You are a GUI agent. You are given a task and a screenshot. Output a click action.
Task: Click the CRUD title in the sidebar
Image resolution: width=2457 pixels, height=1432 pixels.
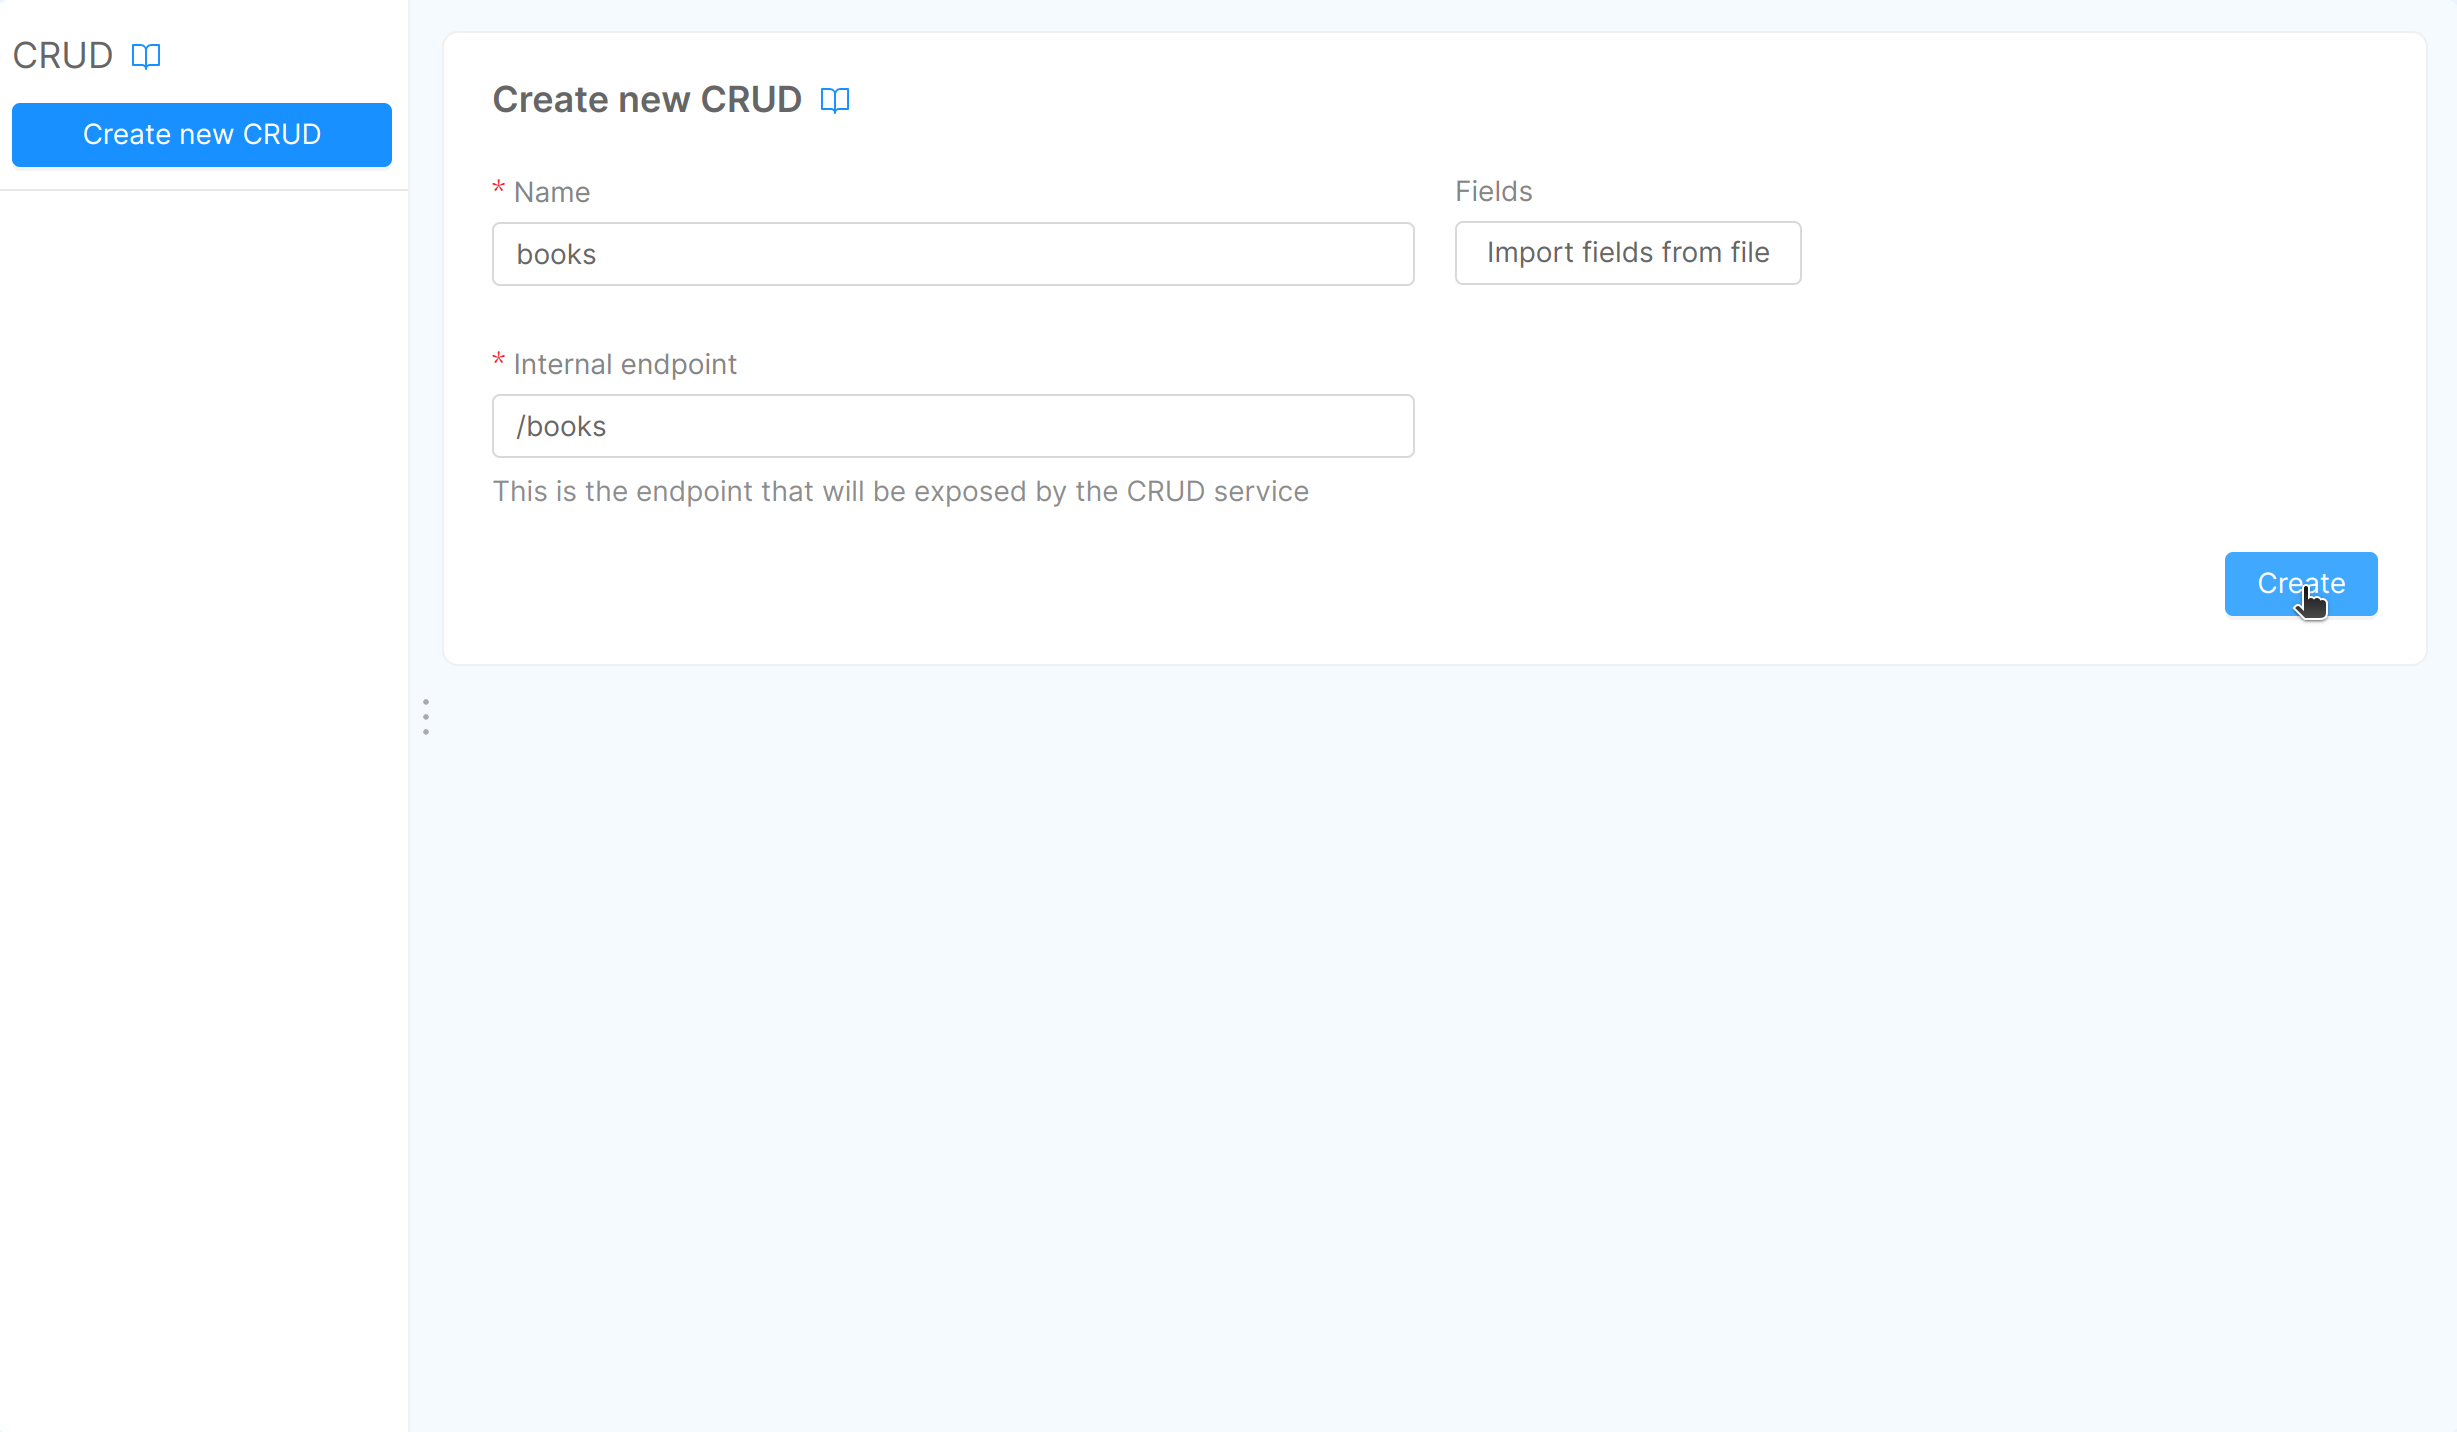click(63, 56)
